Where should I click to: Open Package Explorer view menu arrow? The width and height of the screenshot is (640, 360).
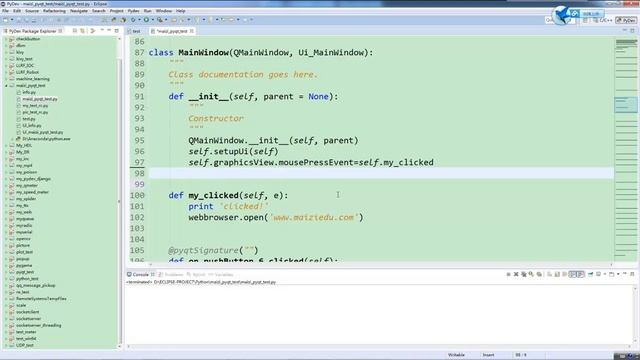(x=102, y=31)
